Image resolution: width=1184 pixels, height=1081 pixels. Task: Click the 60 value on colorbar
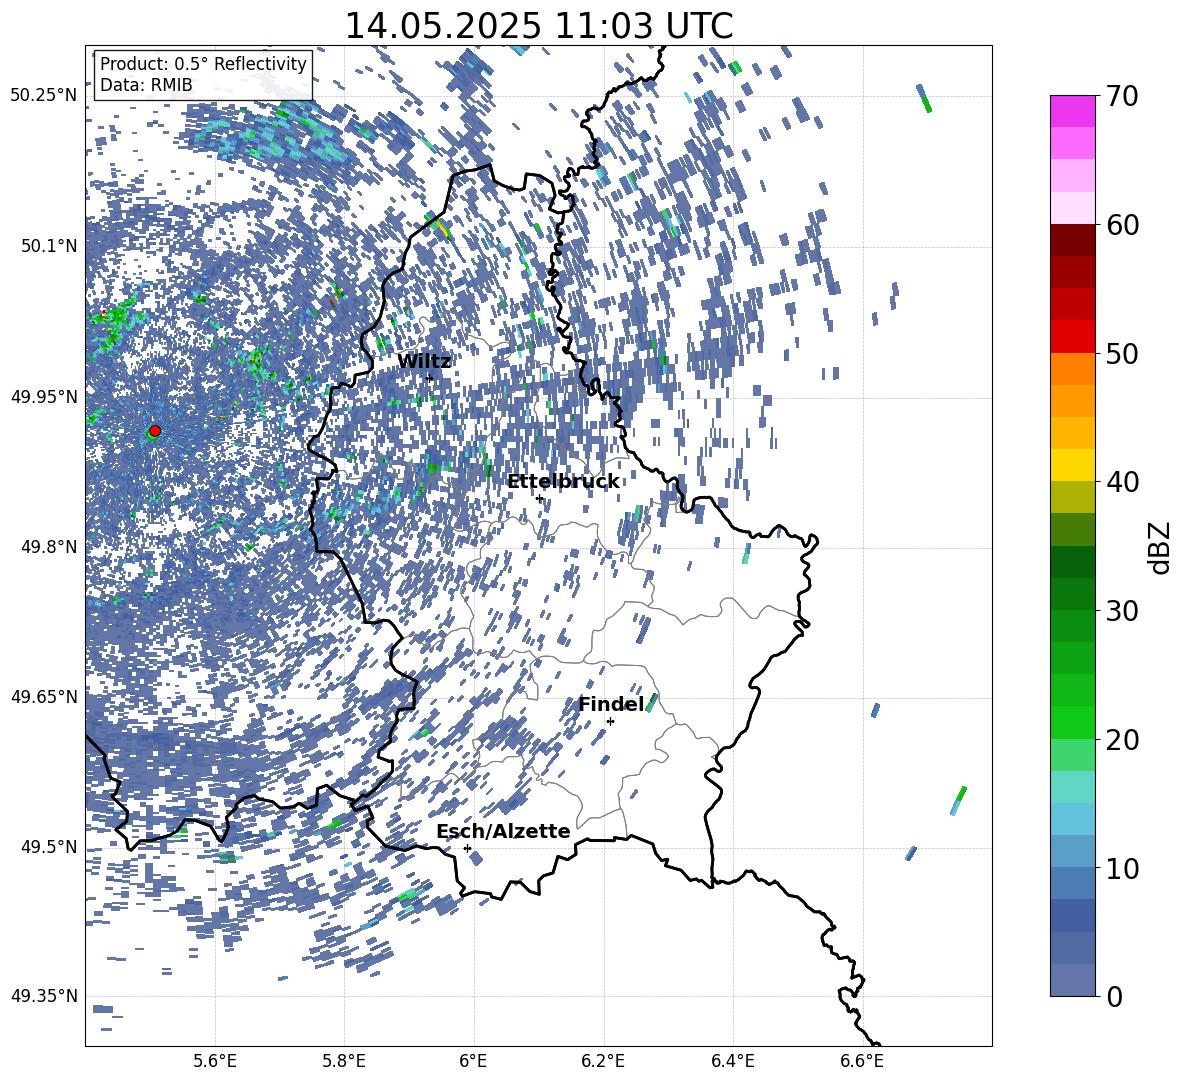click(x=1123, y=225)
